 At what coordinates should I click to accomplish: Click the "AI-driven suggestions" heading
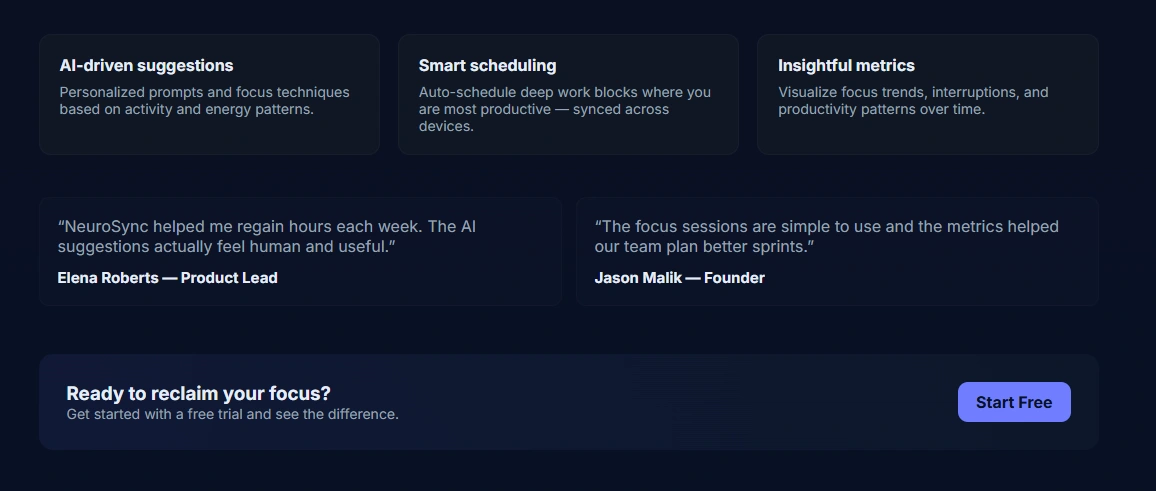146,65
